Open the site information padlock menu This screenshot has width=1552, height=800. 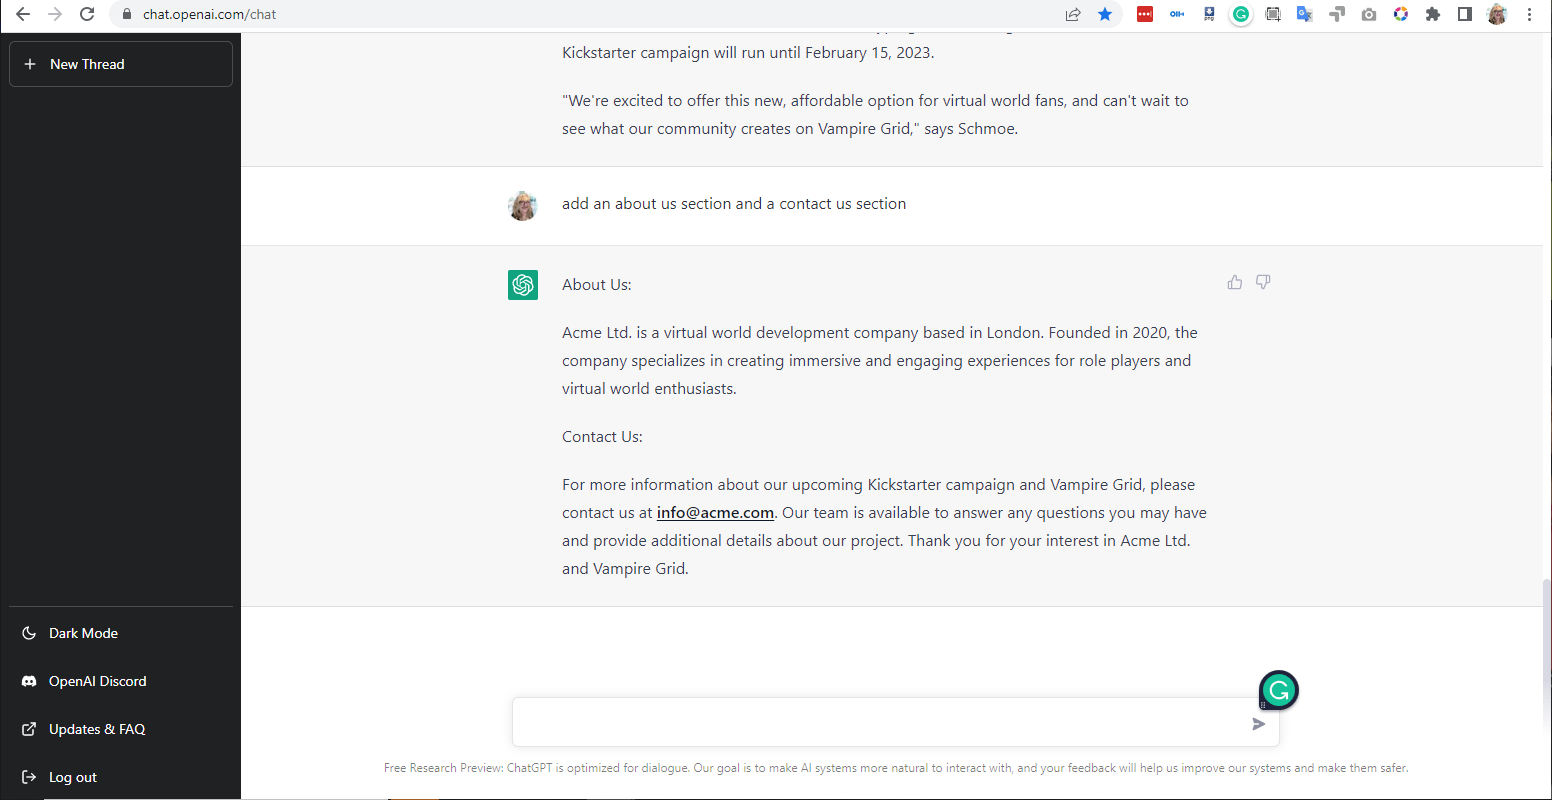126,15
